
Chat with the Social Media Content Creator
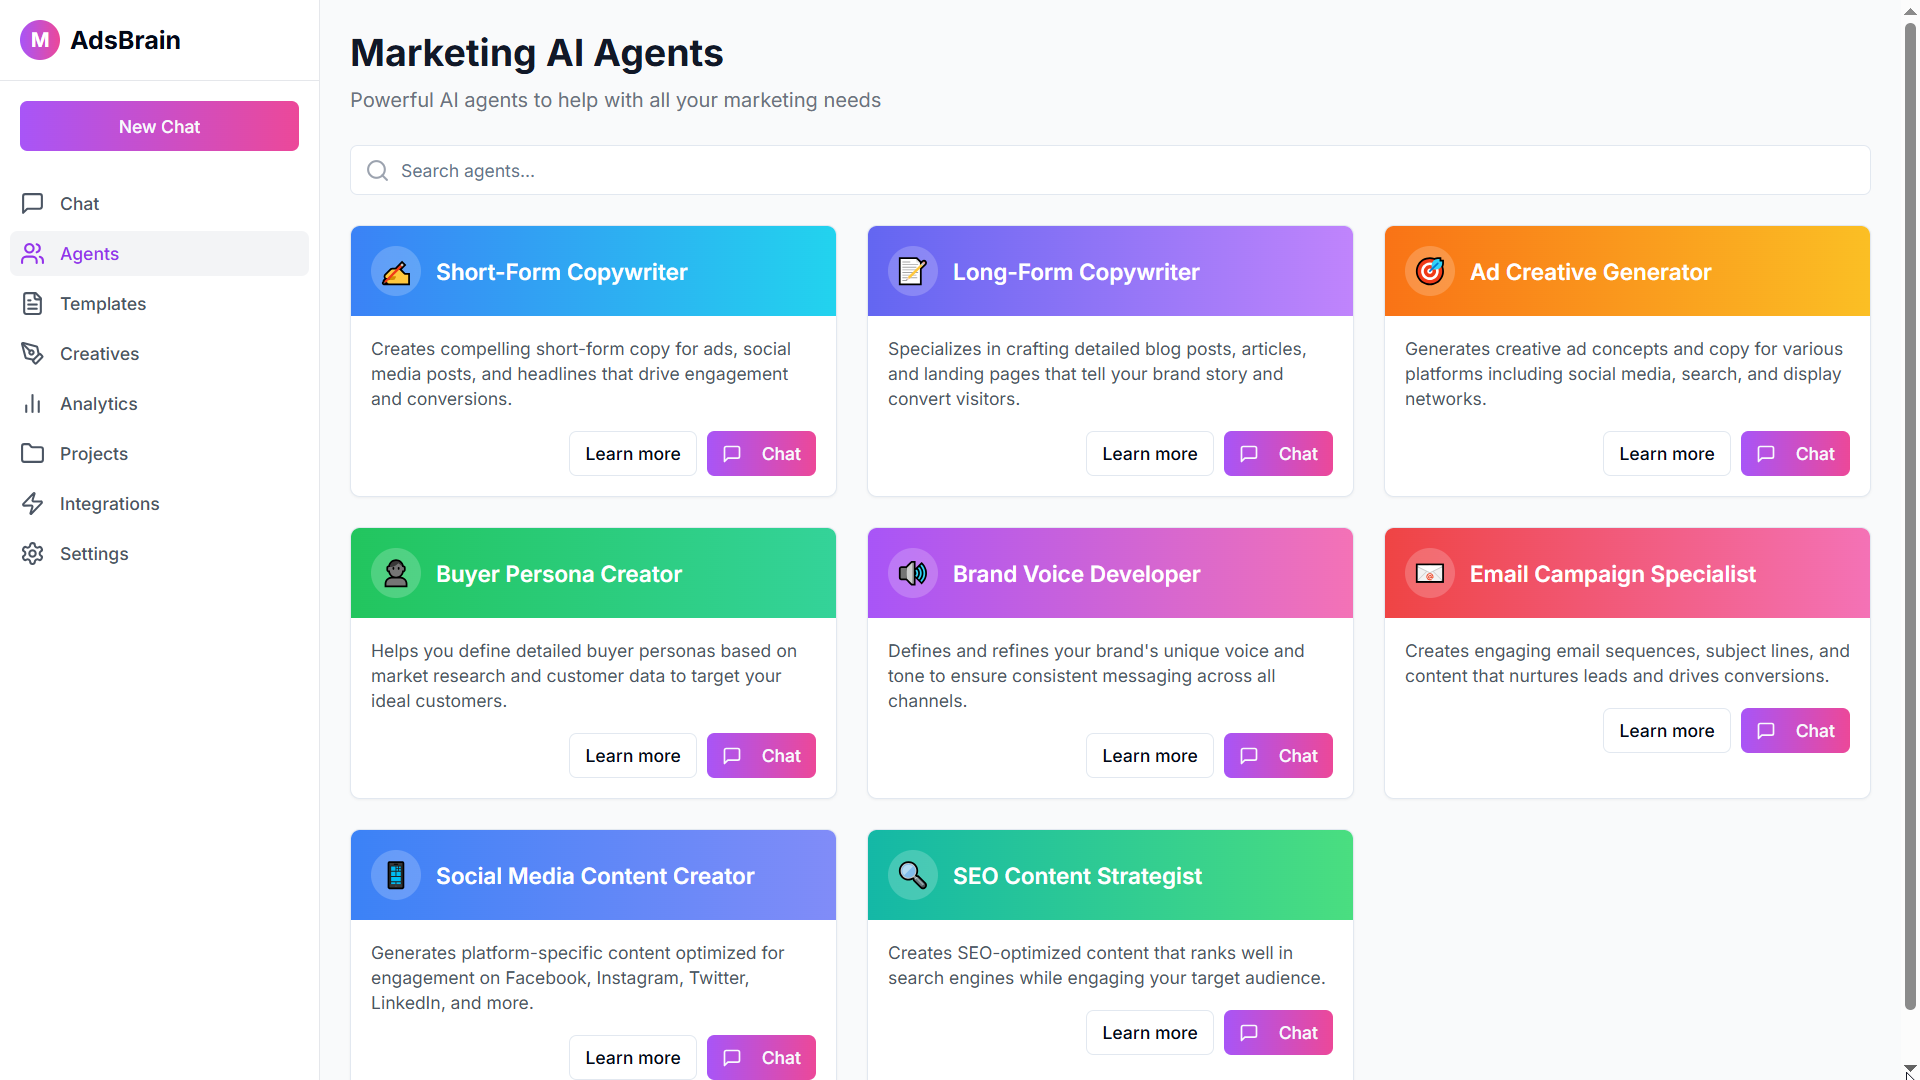tap(761, 1058)
